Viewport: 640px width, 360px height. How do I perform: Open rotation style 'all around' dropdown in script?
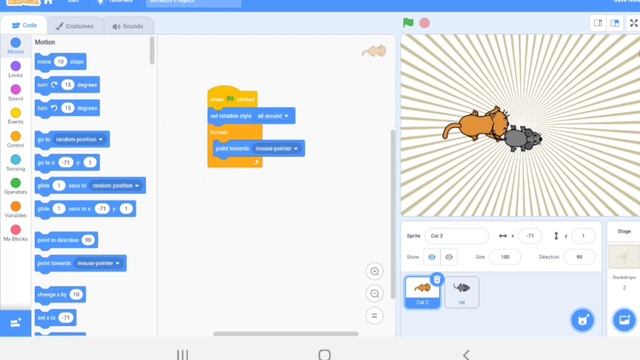(x=273, y=116)
